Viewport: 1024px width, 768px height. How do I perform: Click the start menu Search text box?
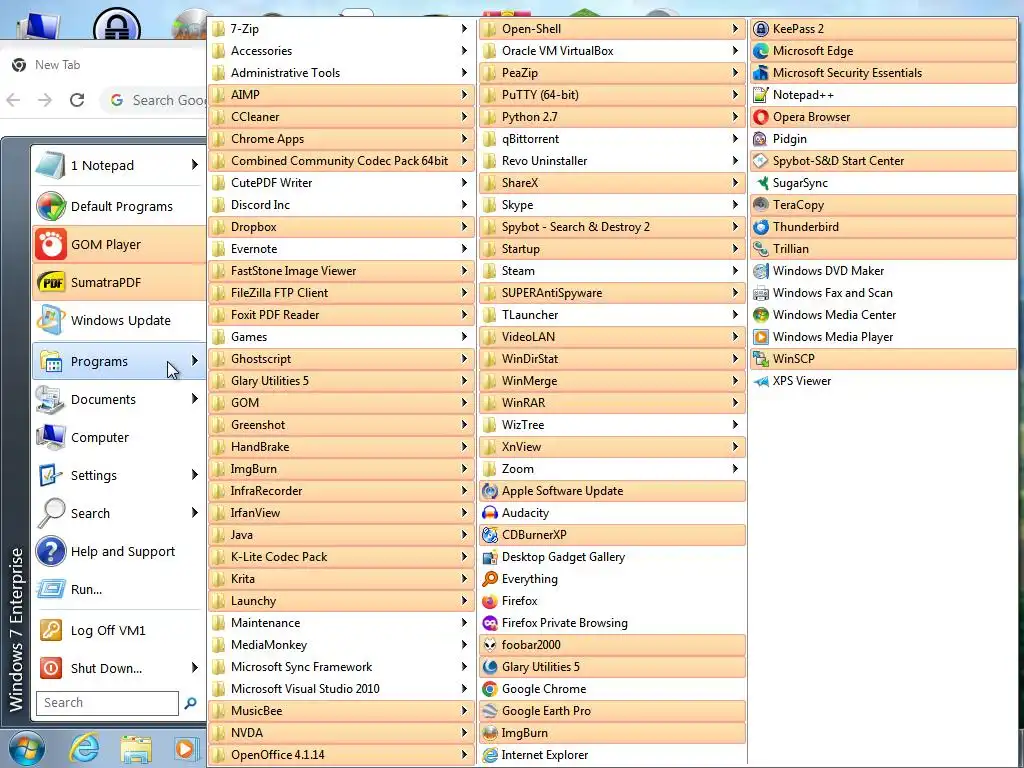(107, 703)
